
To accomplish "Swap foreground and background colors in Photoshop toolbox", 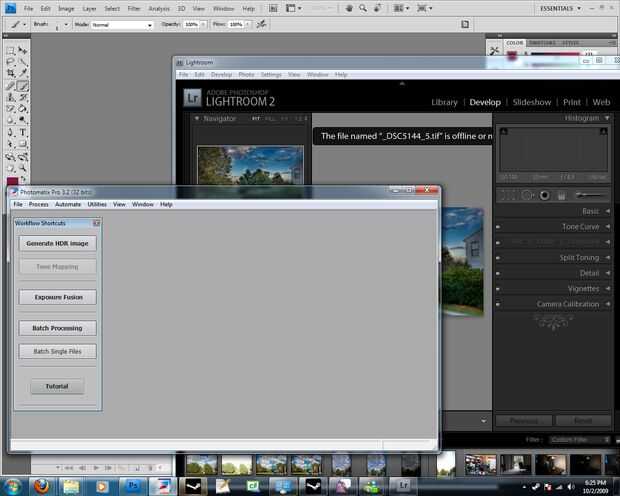I will point(23,178).
